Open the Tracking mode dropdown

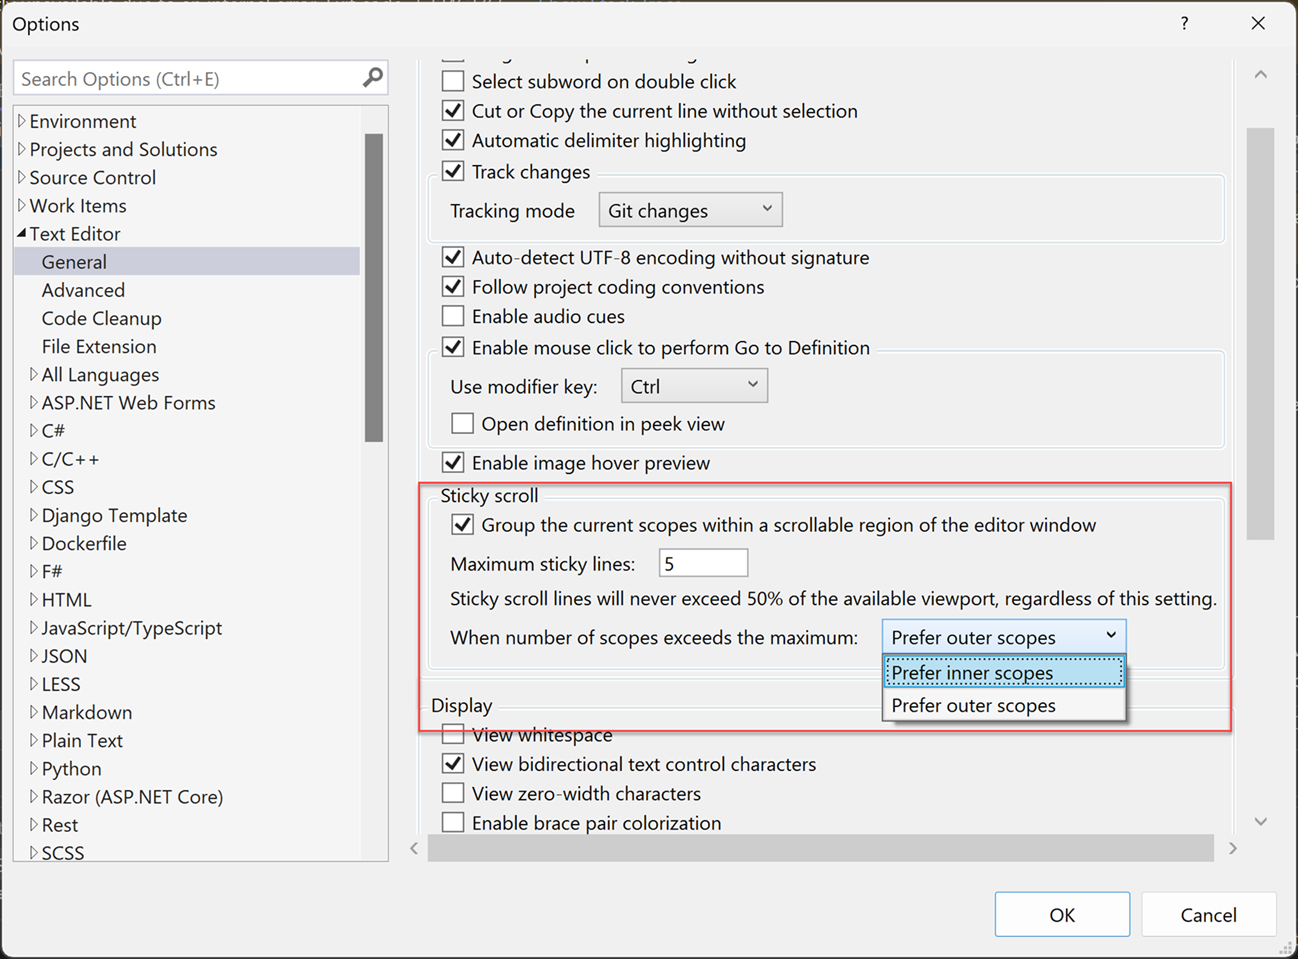[x=690, y=209]
